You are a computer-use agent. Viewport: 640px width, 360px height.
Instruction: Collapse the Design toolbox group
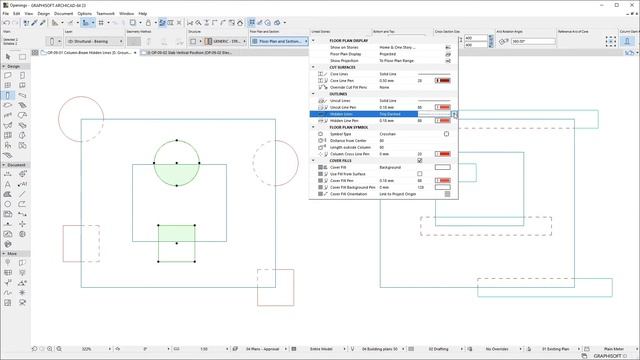pyautogui.click(x=4, y=66)
